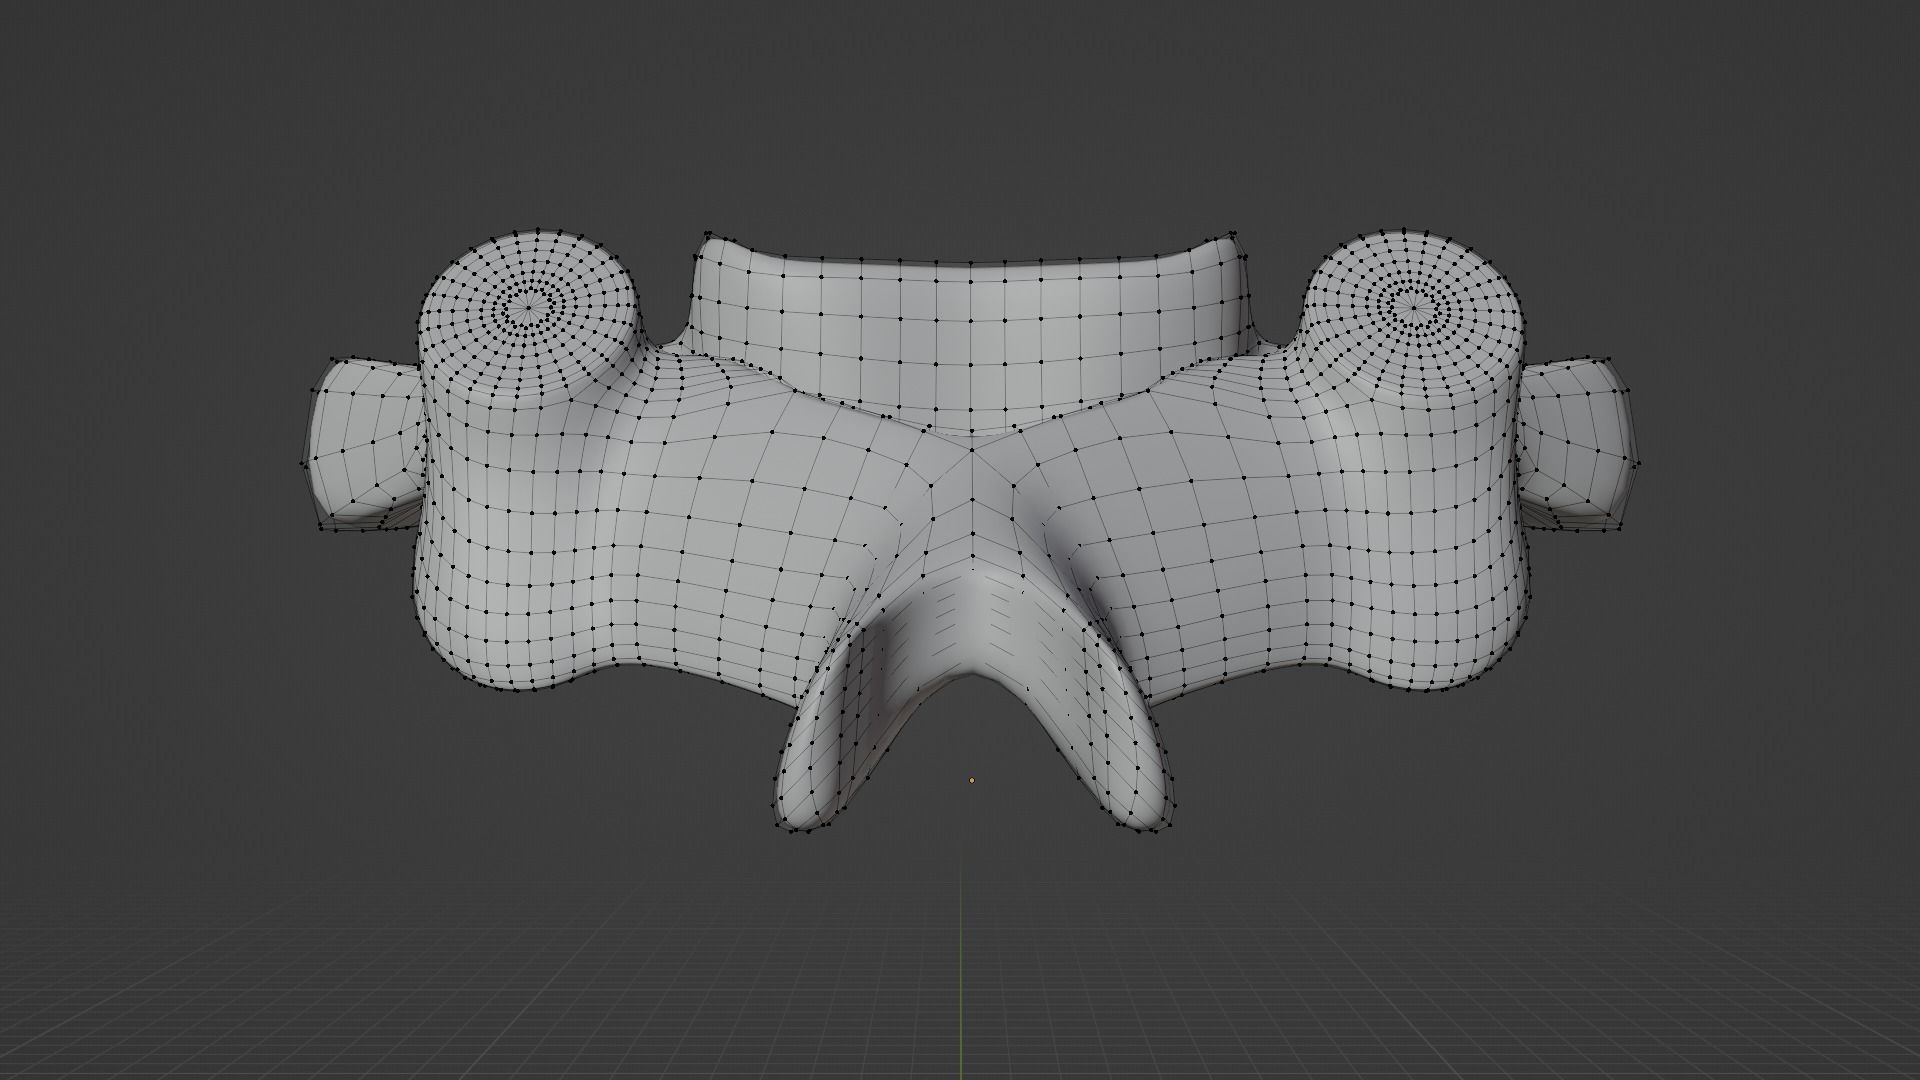
Task: Click the lower-left rounded bulge of mesh
Action: [x=500, y=650]
